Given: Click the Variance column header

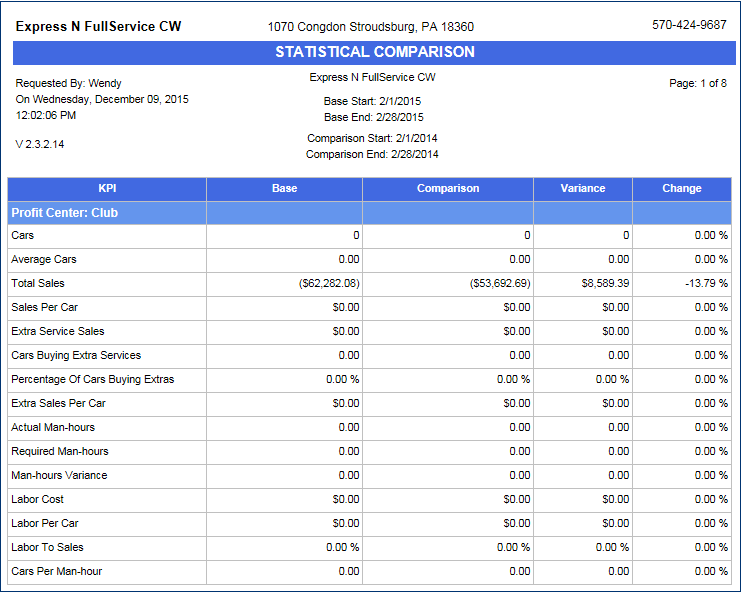Looking at the screenshot, I should click(x=582, y=188).
